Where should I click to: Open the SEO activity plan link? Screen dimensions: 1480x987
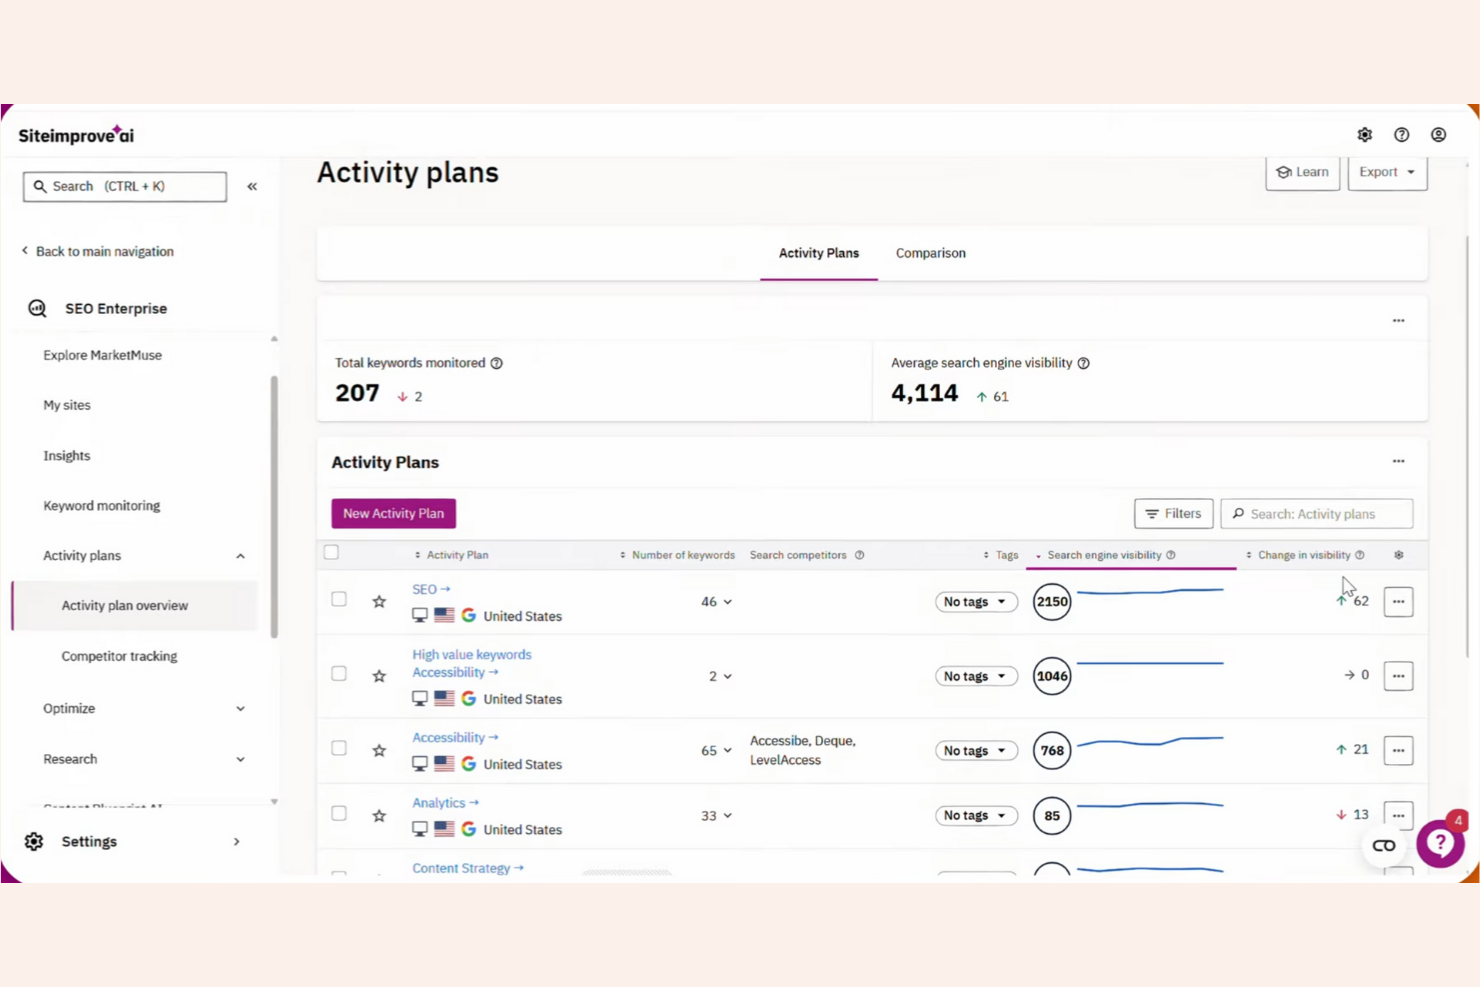click(x=431, y=590)
